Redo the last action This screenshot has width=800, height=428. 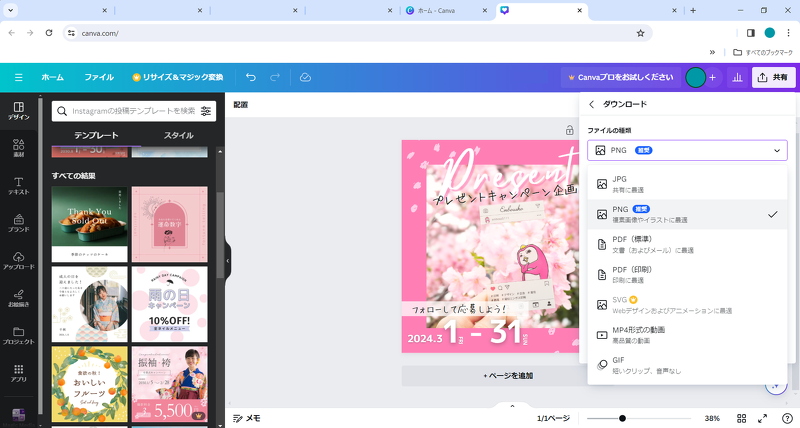pyautogui.click(x=275, y=78)
